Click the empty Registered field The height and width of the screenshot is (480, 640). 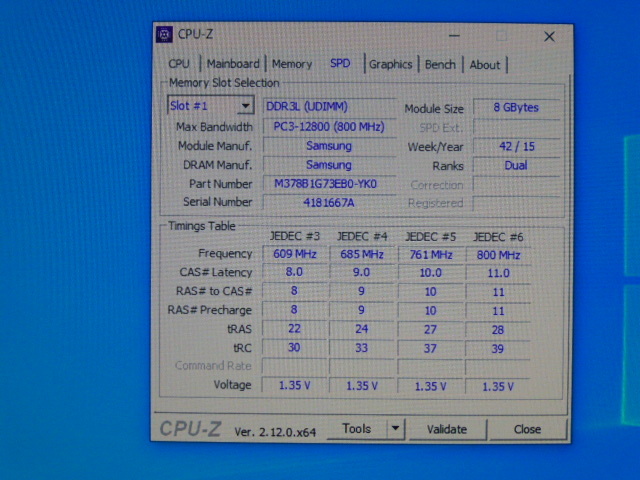coord(516,203)
